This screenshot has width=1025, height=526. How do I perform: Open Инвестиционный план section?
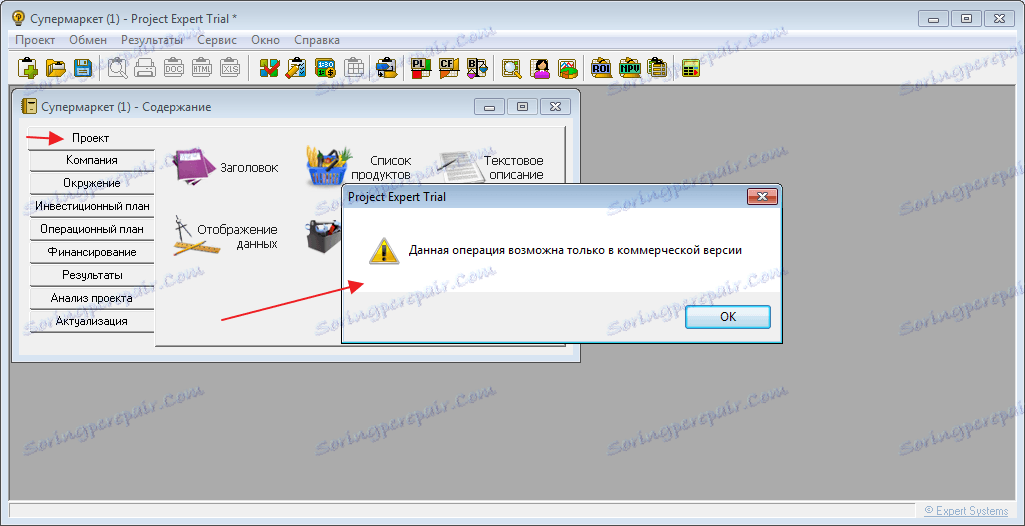92,206
